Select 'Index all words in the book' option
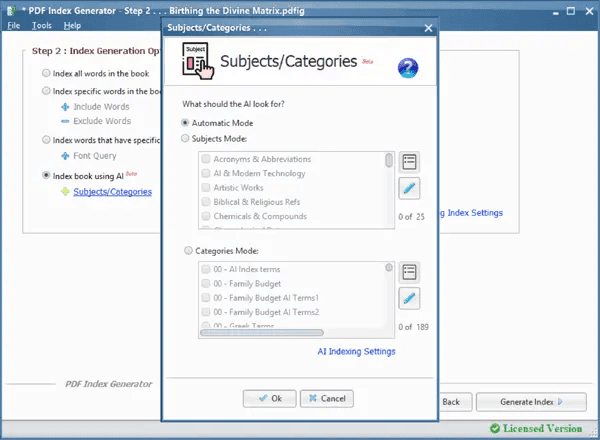600x440 pixels. (46, 73)
